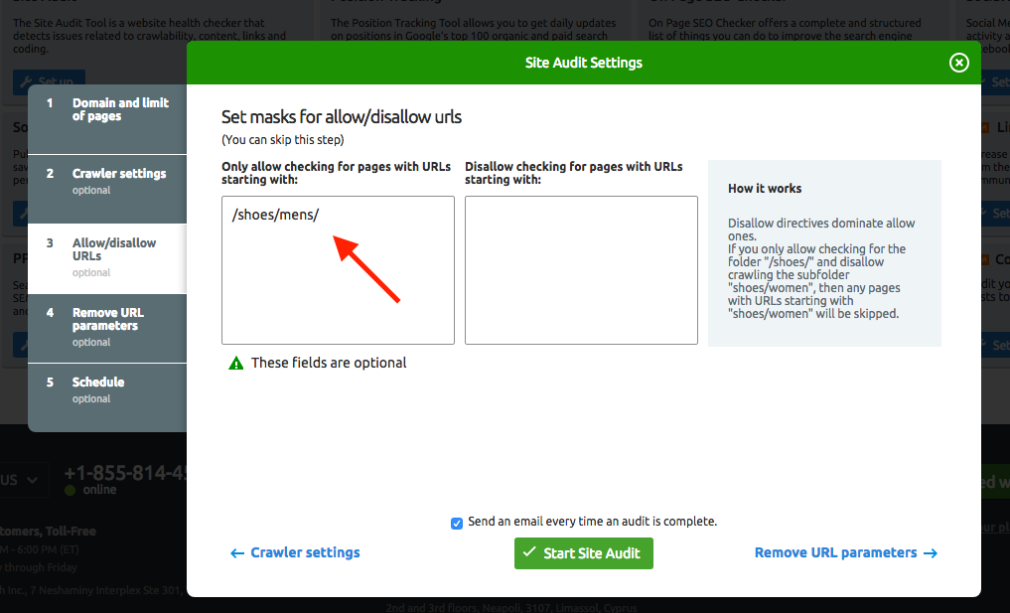The width and height of the screenshot is (1010, 613).
Task: Open step 1 Domain and limit of pages
Action: click(108, 119)
